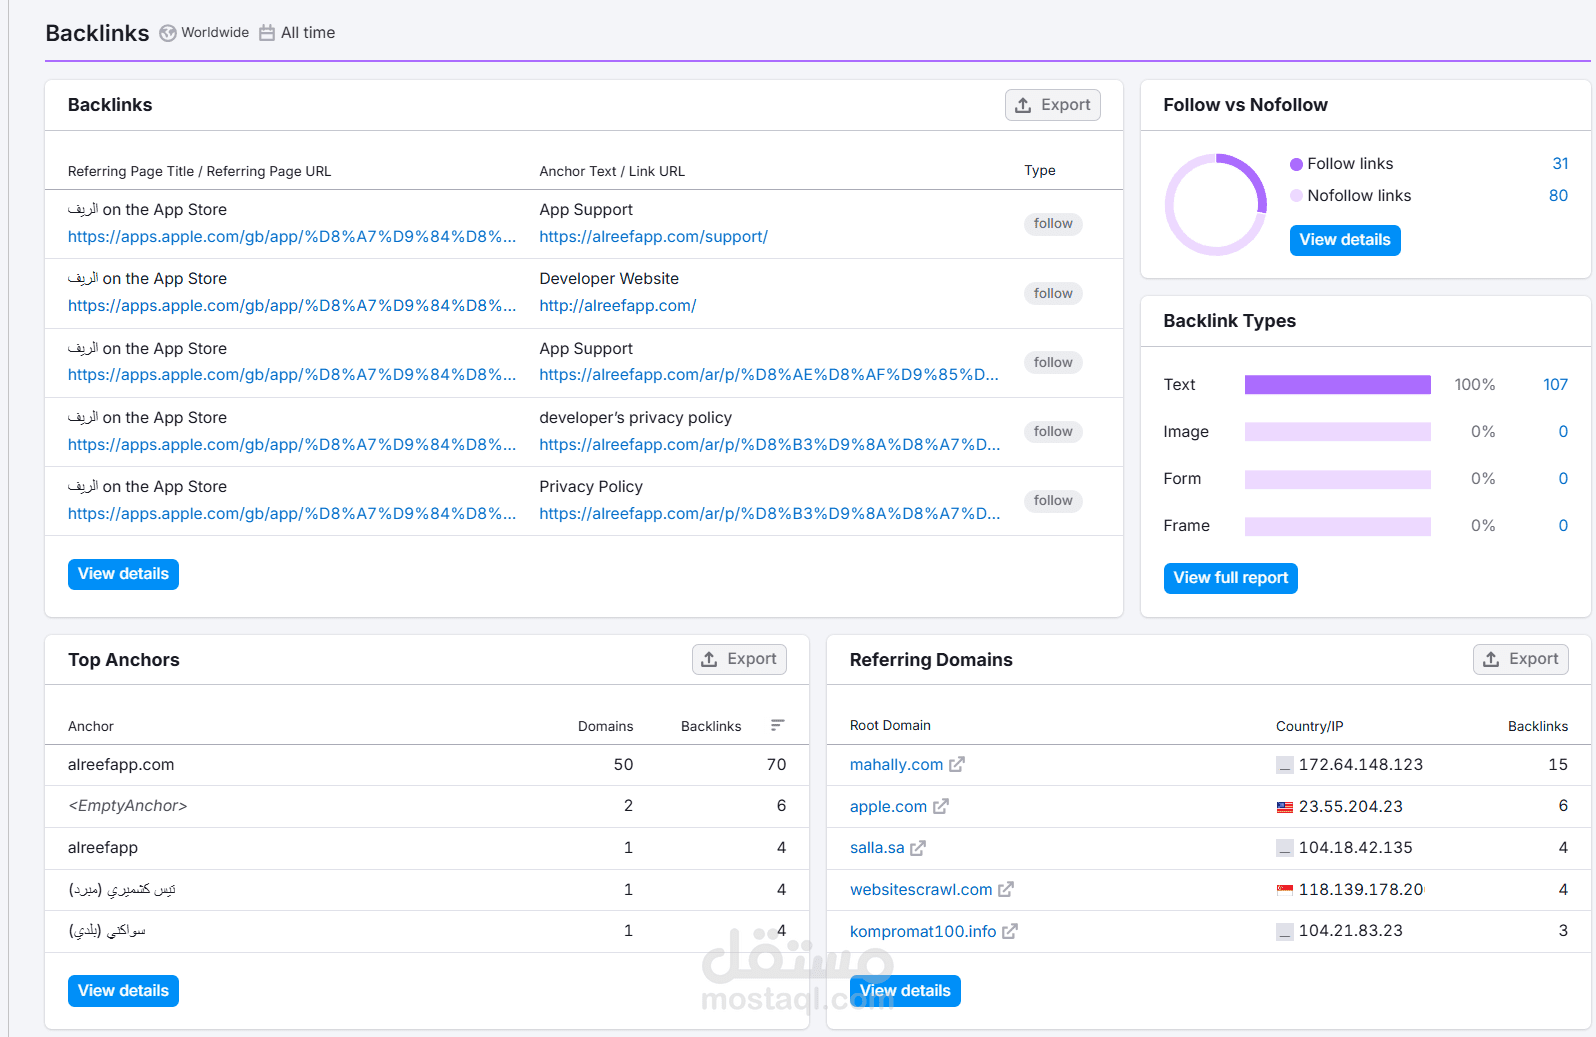Open external link icon beside websitescrawl.com
This screenshot has height=1037, width=1596.
point(1006,889)
